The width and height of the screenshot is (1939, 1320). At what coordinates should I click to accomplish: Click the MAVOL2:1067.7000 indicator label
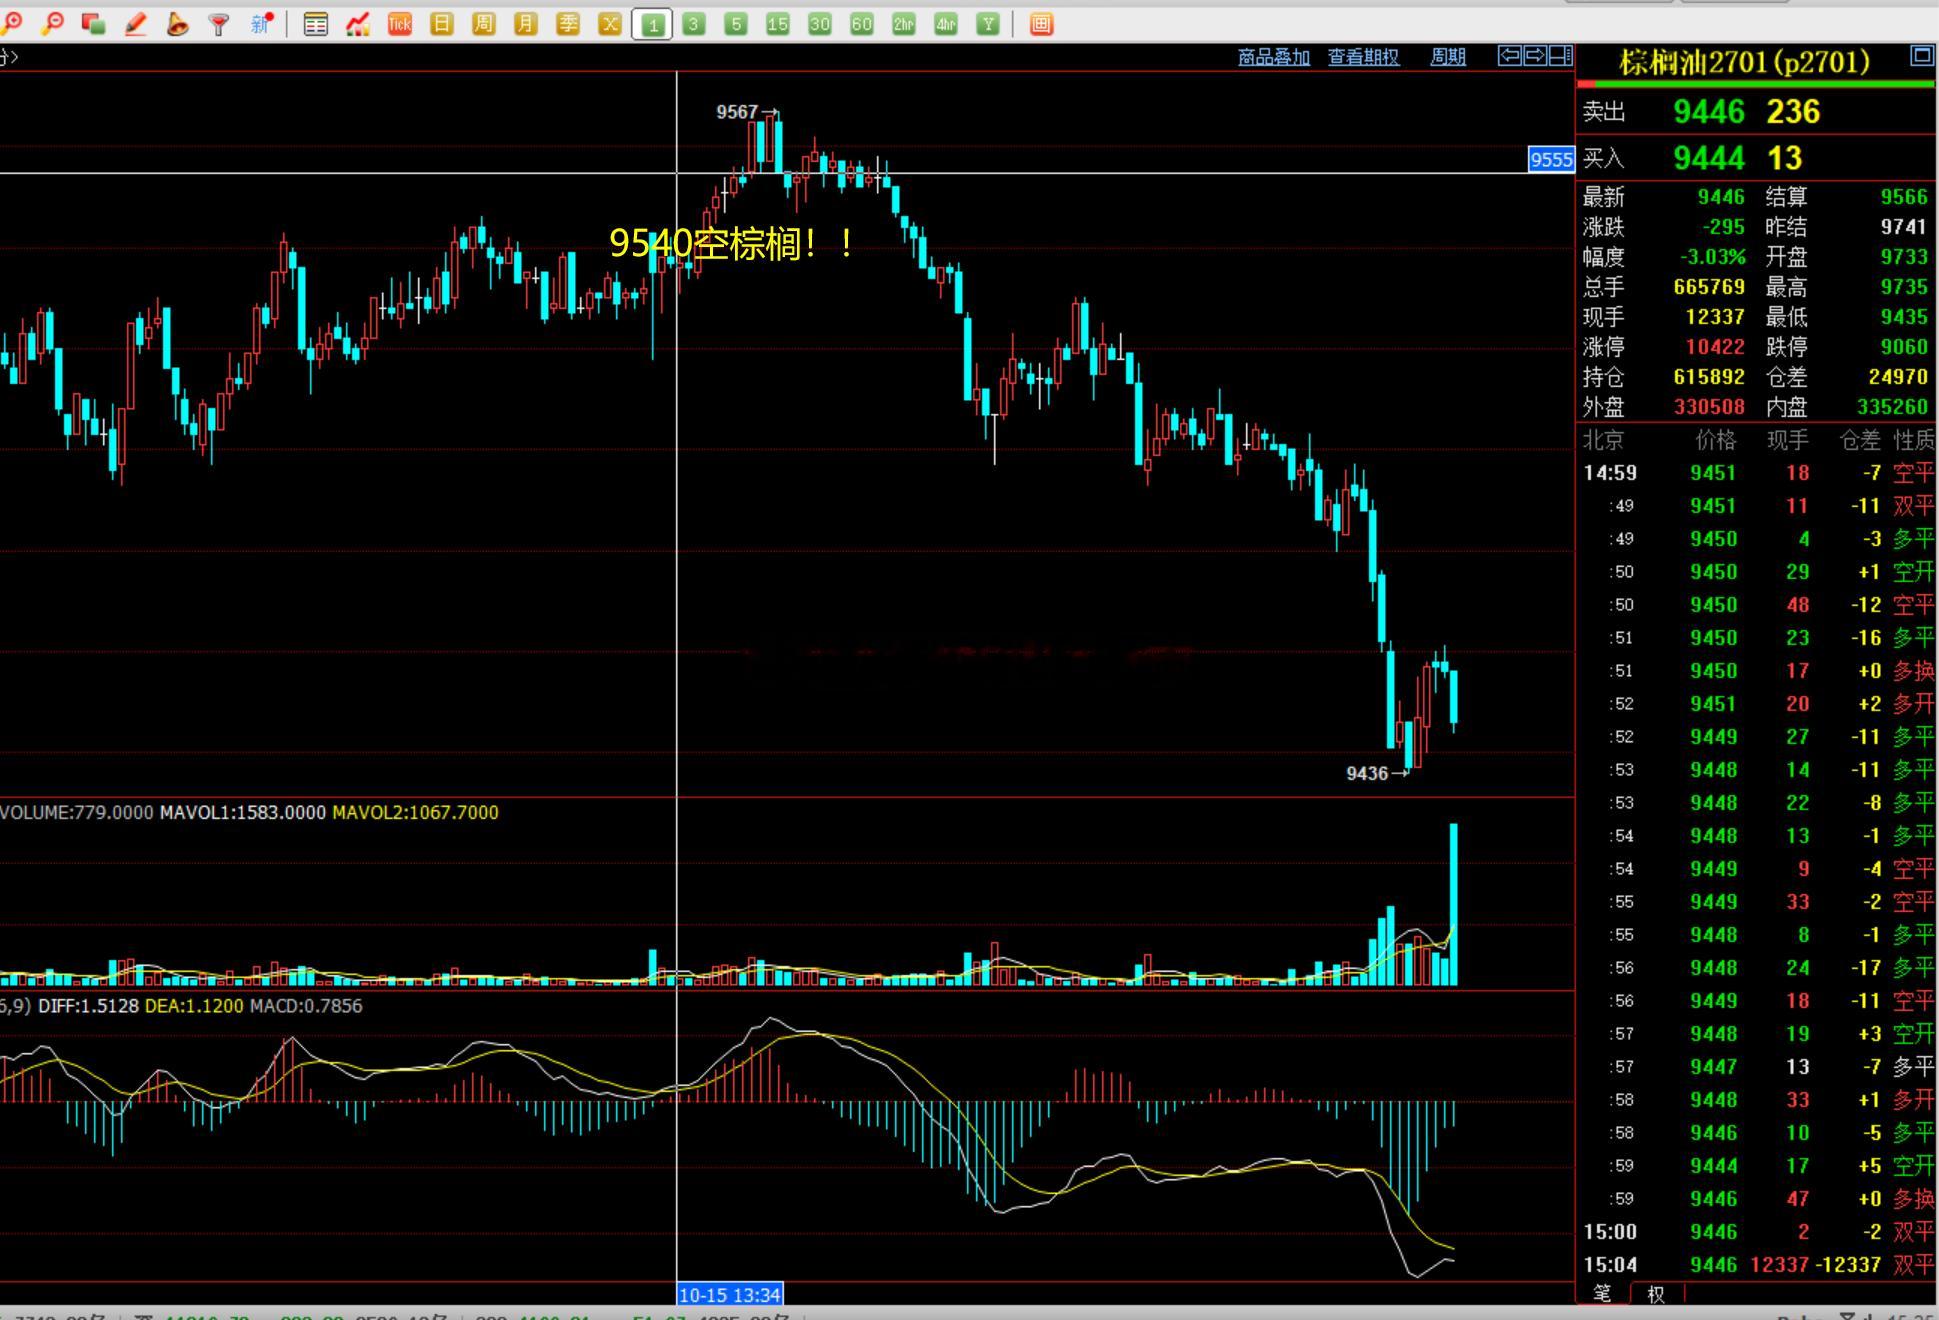pos(415,812)
